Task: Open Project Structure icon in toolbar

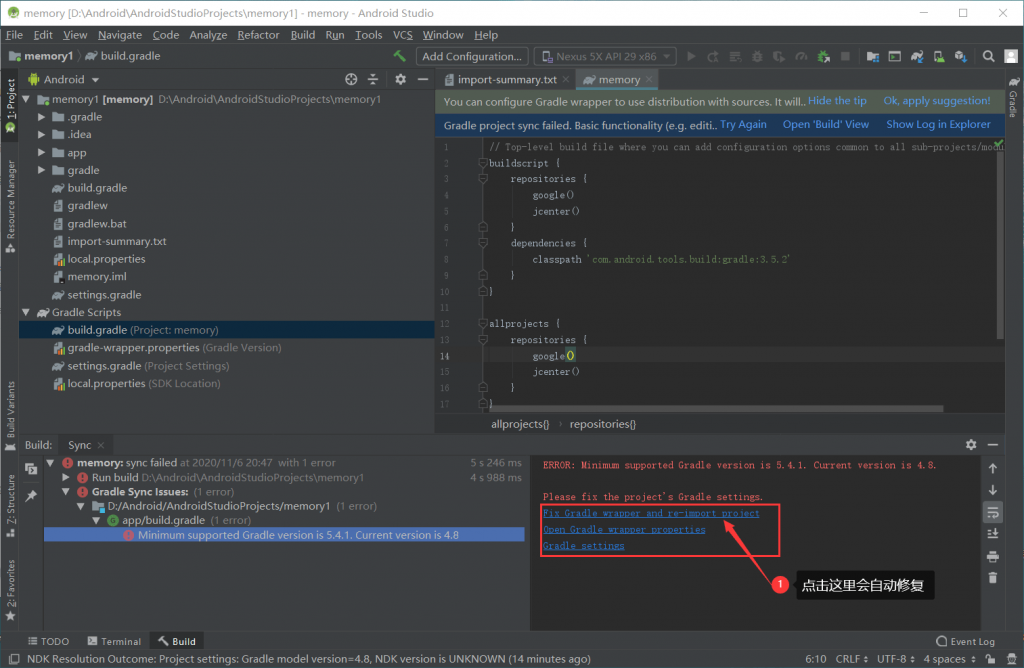Action: [872, 57]
